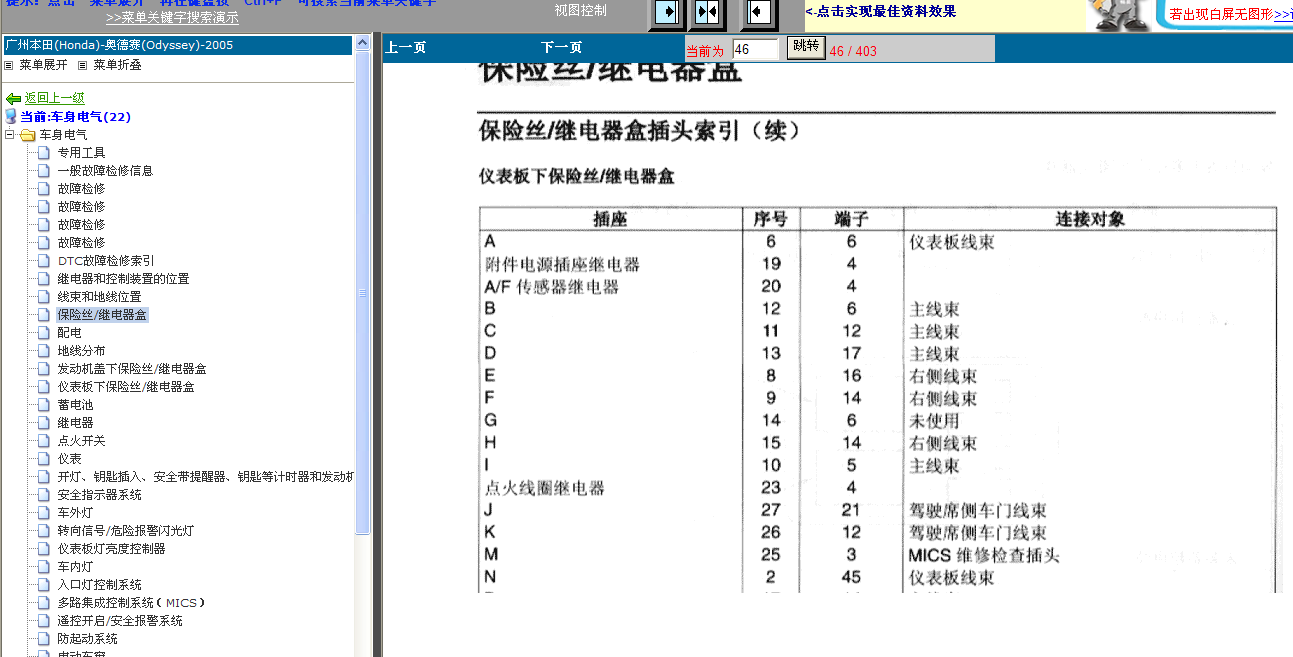This screenshot has width=1293, height=657.
Task: Click the 插座 table column header
Action: pyautogui.click(x=610, y=219)
